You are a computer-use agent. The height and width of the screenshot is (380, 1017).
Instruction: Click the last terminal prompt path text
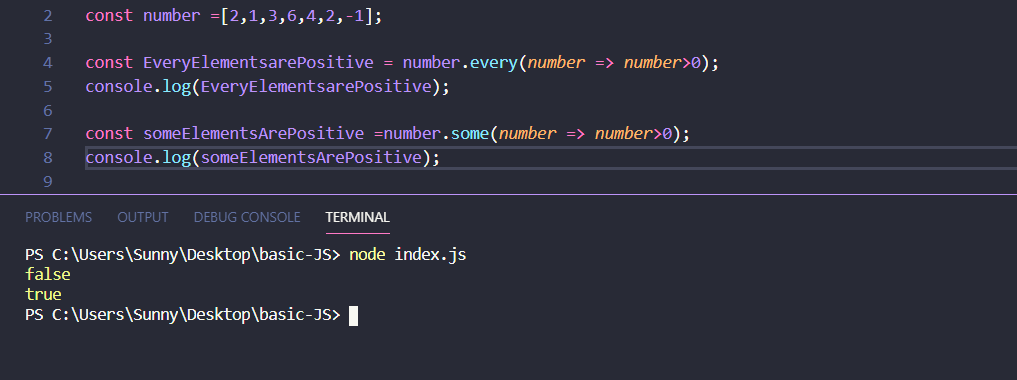point(182,315)
